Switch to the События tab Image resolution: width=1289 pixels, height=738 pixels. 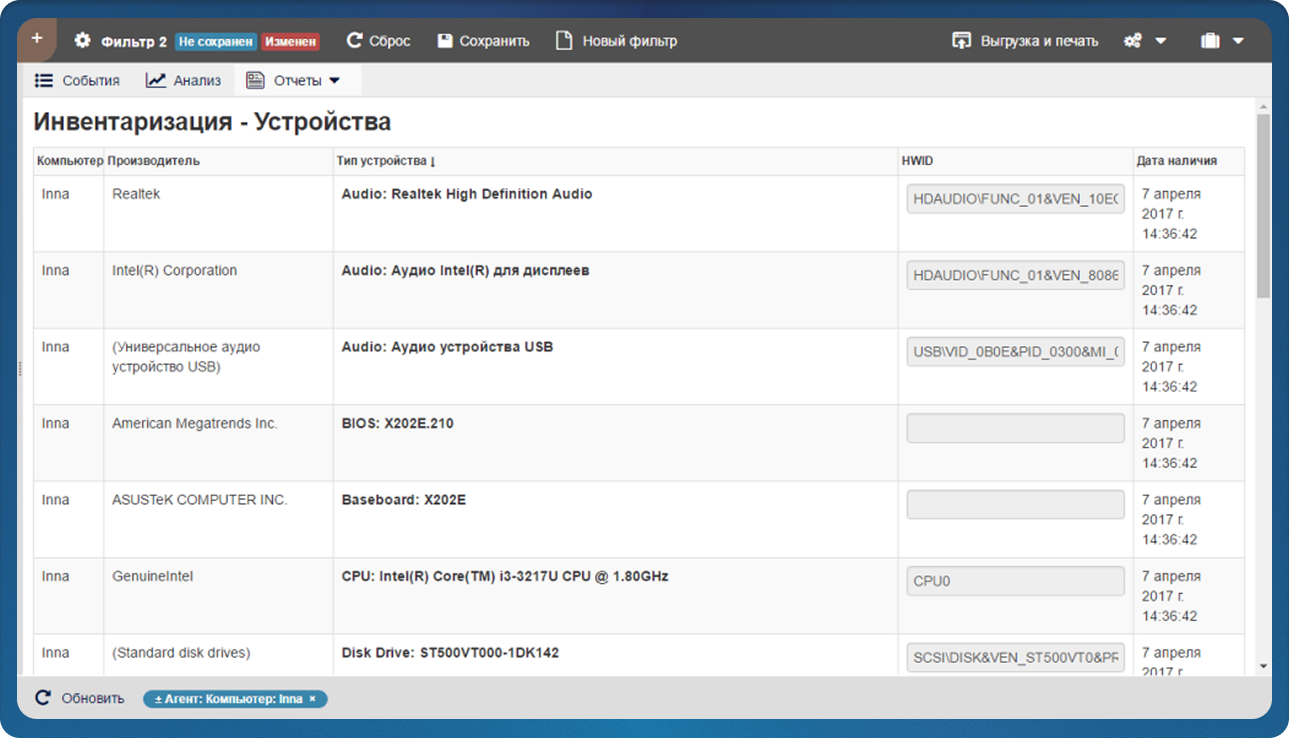pos(77,81)
